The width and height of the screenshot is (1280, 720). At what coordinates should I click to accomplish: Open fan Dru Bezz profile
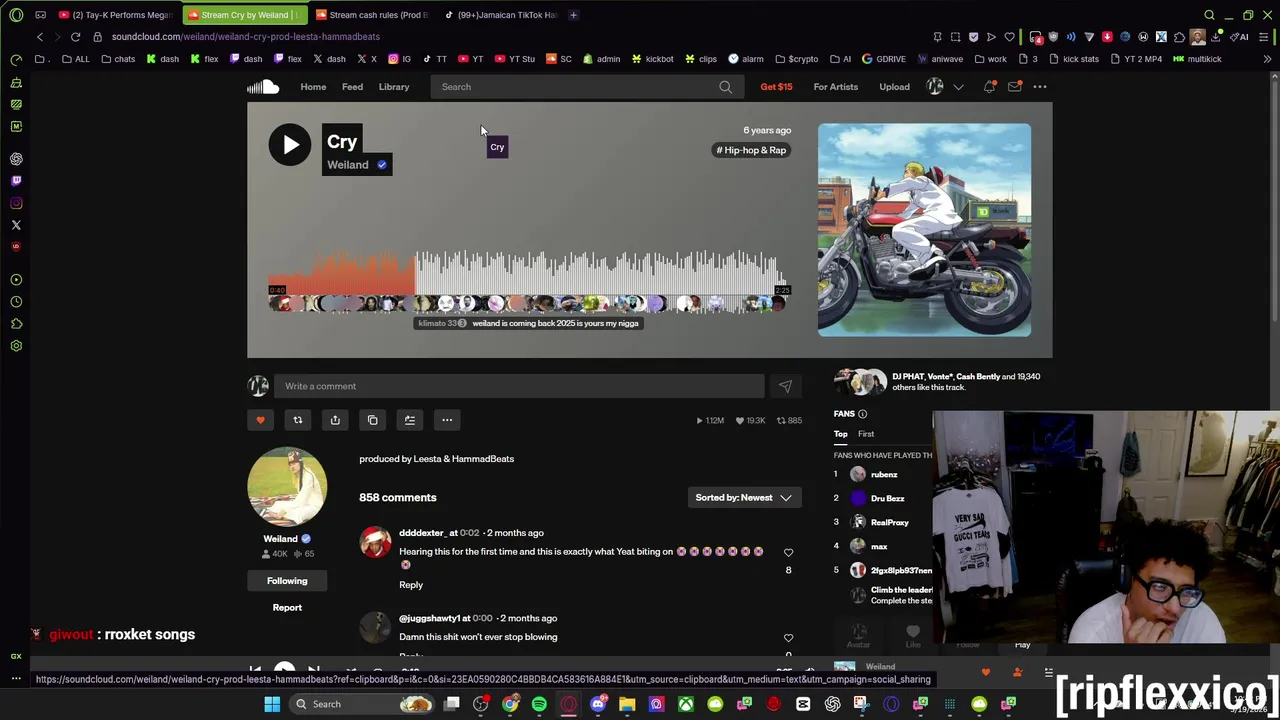(x=887, y=498)
